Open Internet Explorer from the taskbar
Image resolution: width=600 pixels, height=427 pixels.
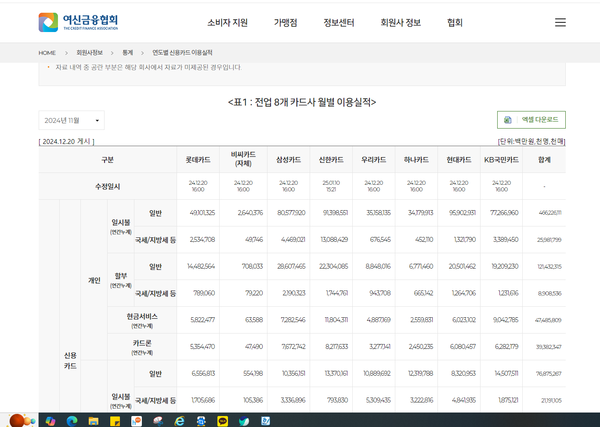[179, 421]
